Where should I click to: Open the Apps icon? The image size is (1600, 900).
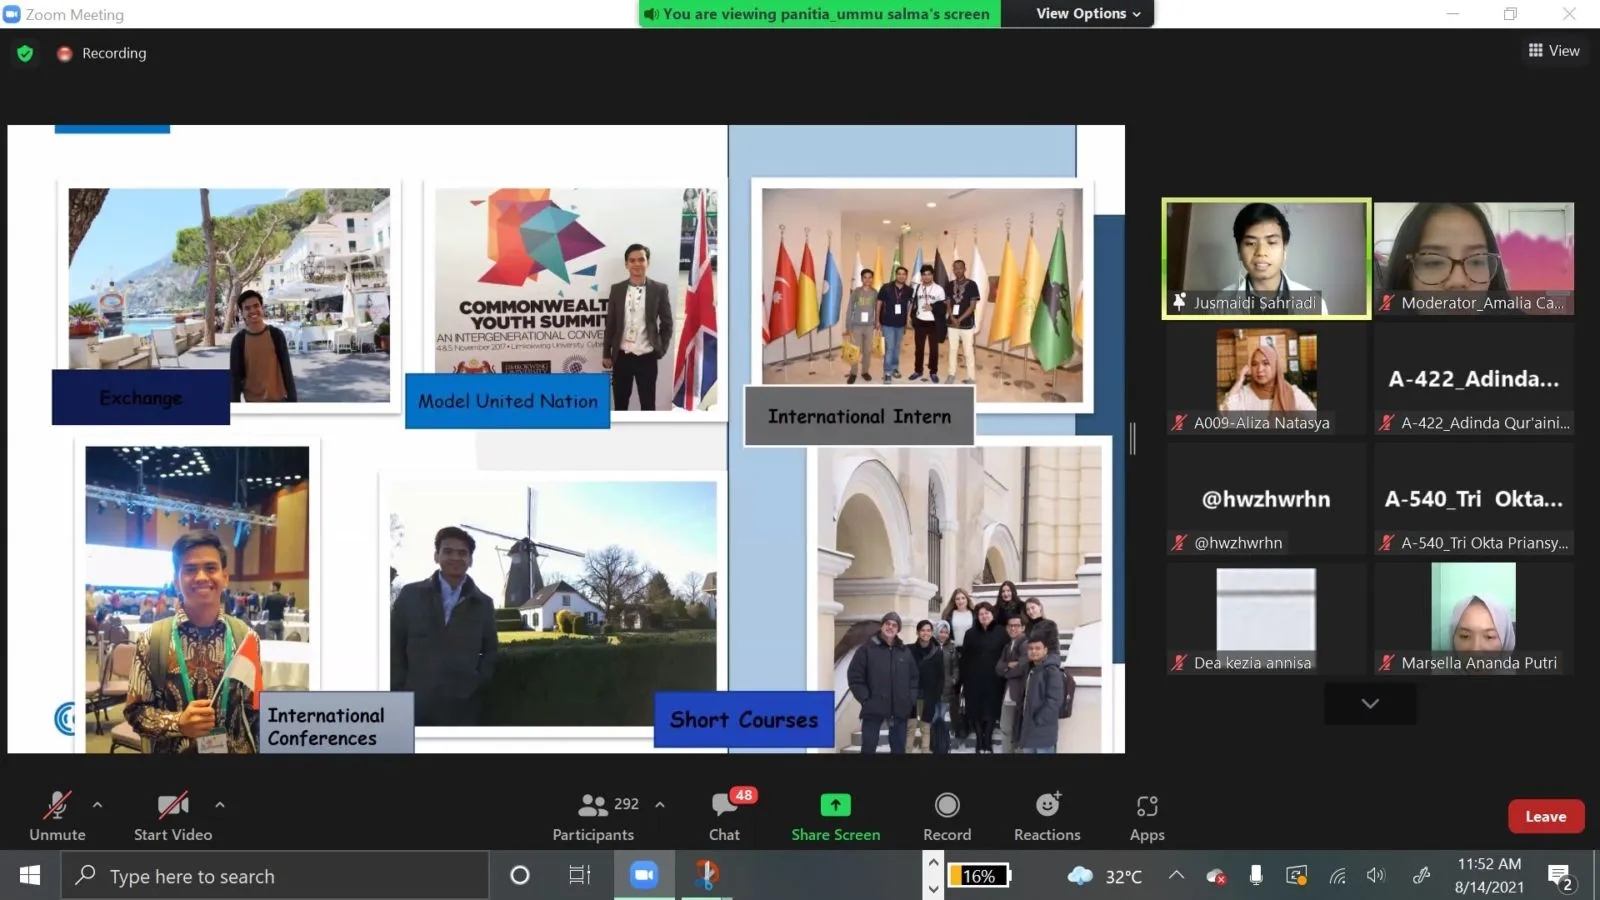[1147, 806]
